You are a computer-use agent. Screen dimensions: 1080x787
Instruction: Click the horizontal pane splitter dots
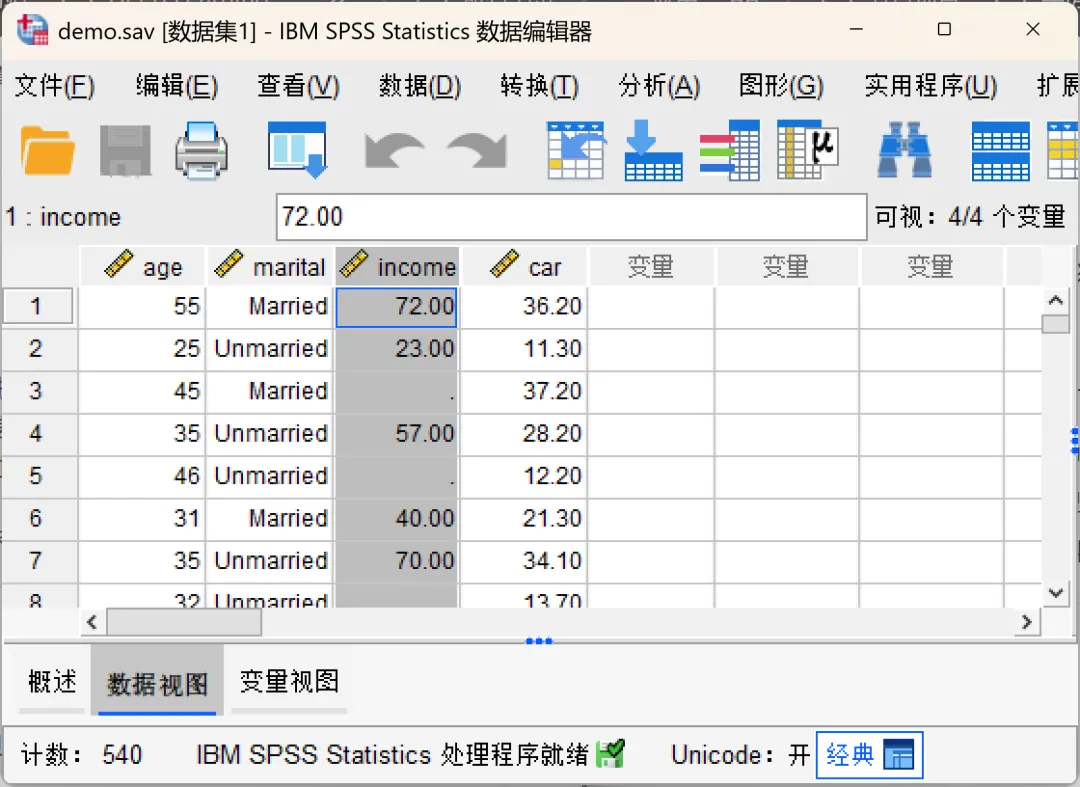(539, 641)
